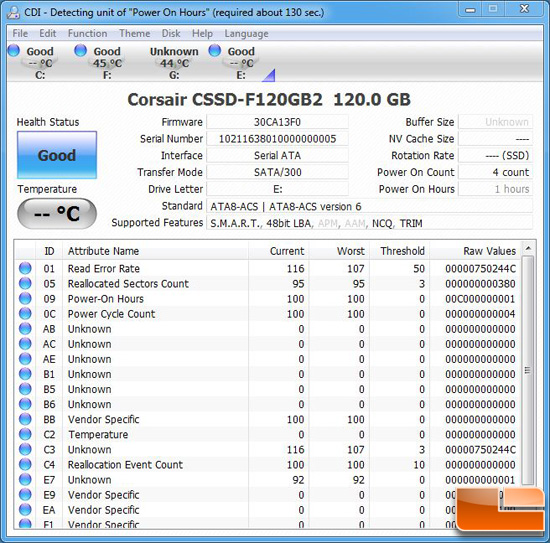Click status orb for Temperature attribute C2
Screen dimensions: 550x543
[25, 434]
